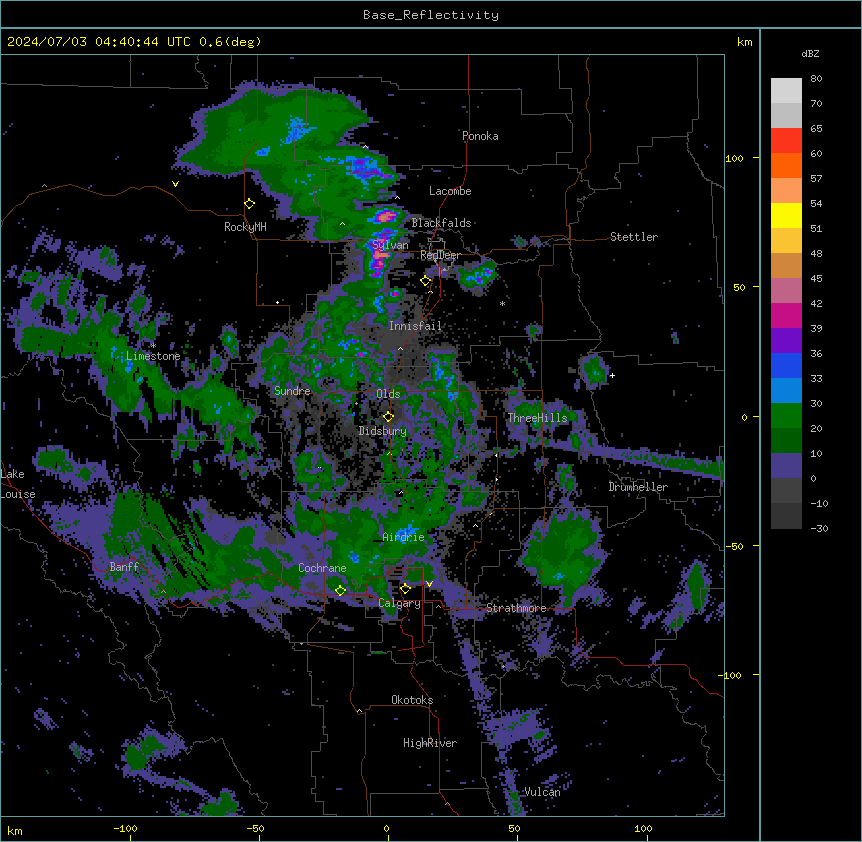Click the Calgary city label
This screenshot has width=862, height=842.
coord(399,603)
